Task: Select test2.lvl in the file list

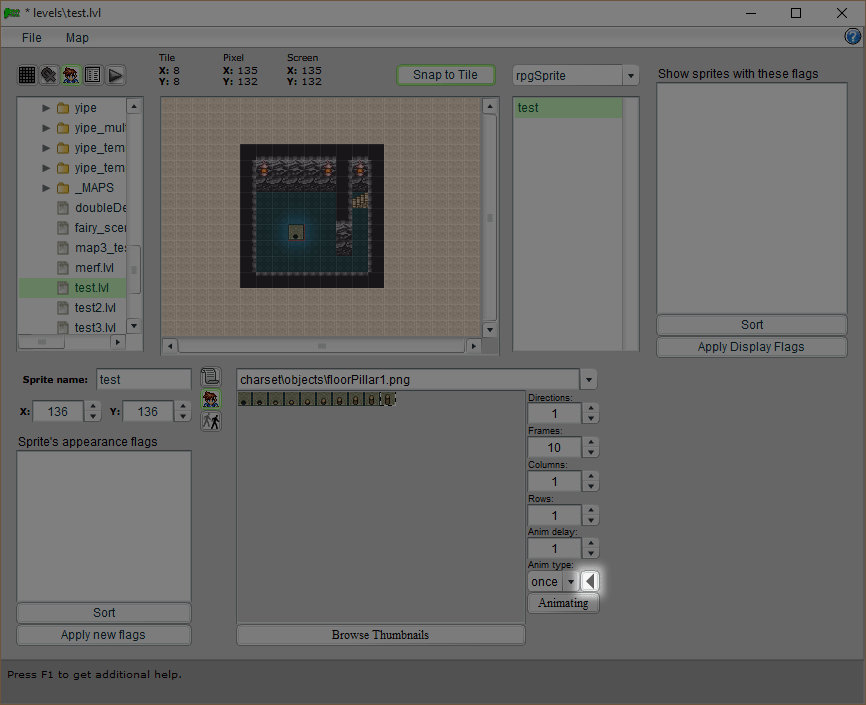Action: (95, 308)
